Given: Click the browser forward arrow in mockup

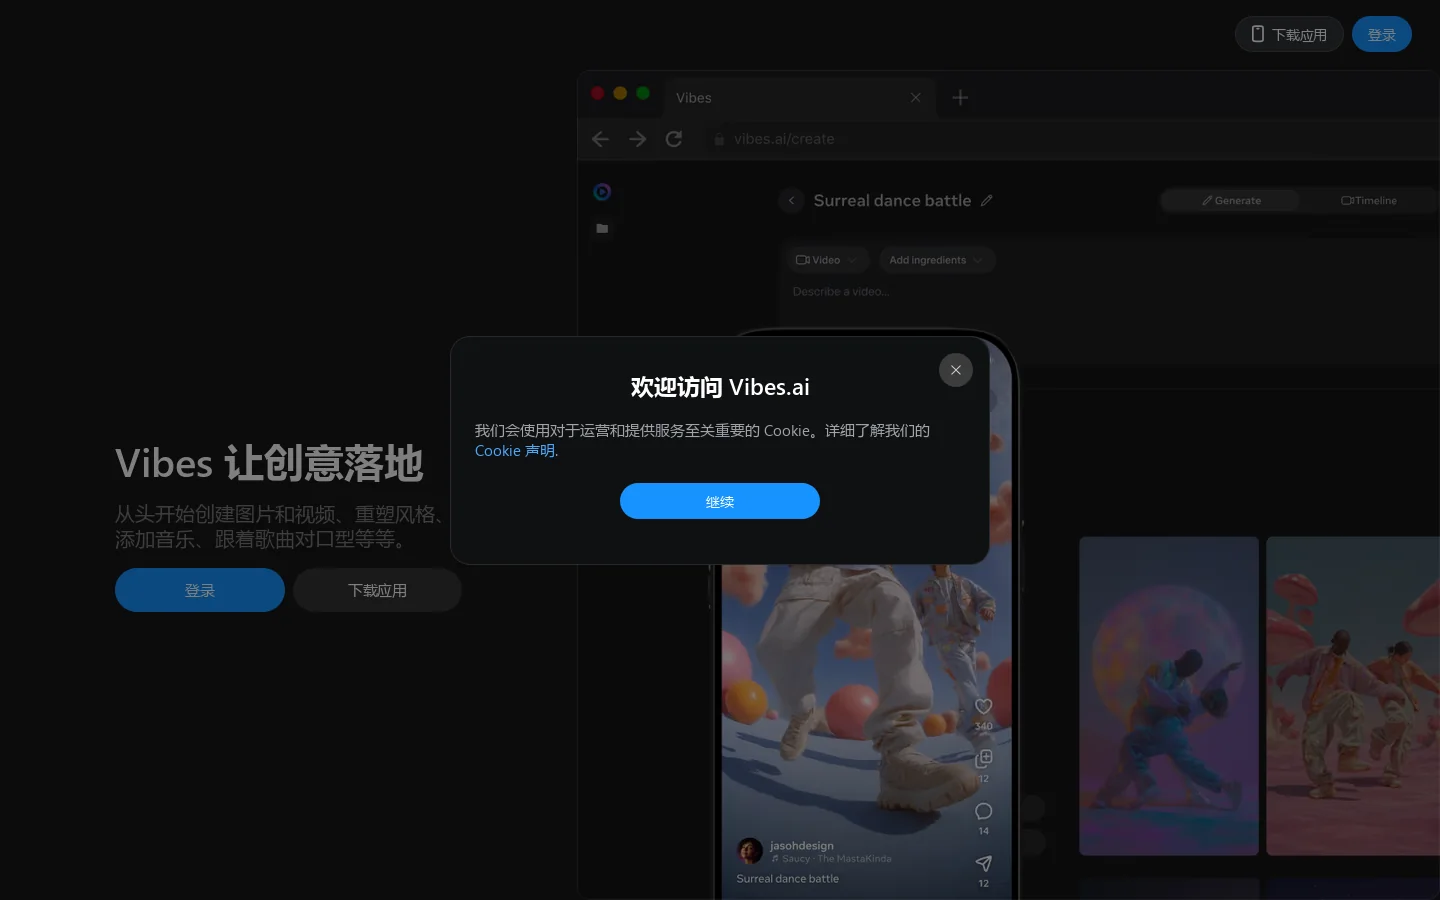Looking at the screenshot, I should (637, 139).
